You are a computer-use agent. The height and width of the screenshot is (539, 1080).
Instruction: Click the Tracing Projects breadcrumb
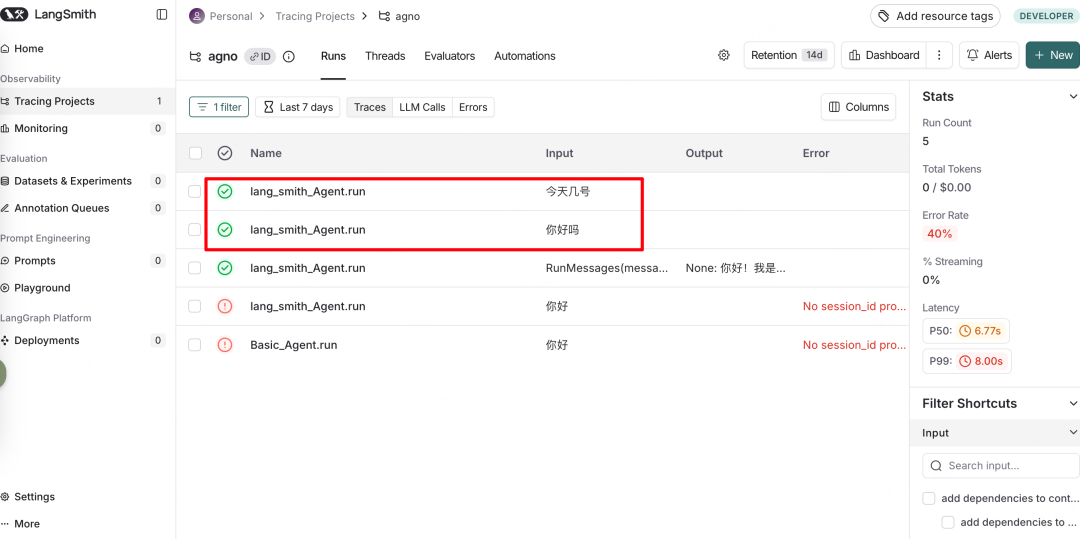coord(315,16)
